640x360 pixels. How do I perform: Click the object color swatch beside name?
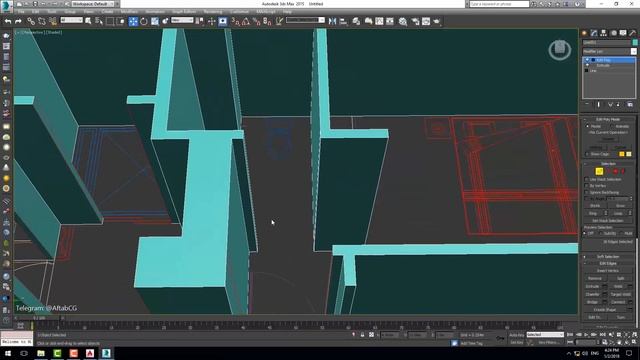[635, 42]
